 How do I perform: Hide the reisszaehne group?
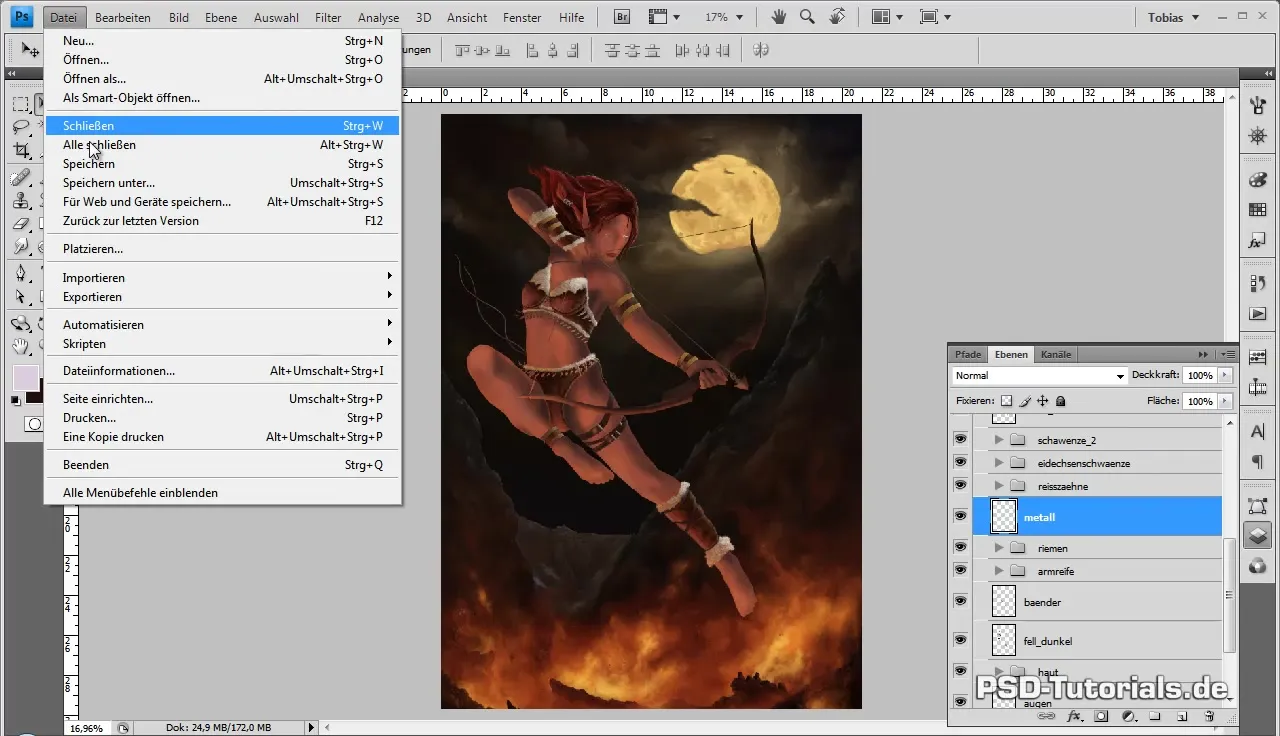coord(961,485)
